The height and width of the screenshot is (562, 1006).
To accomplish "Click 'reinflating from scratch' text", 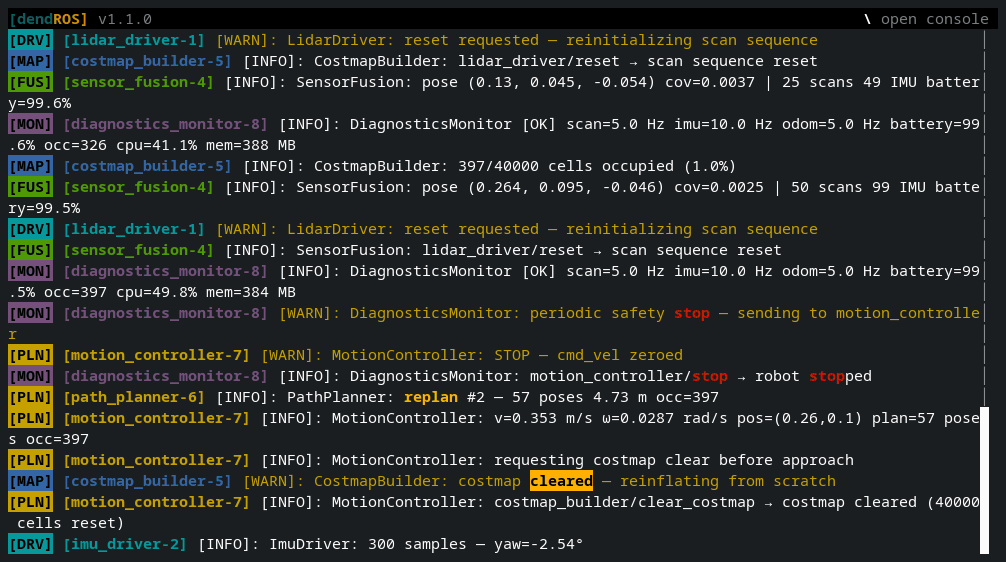I will click(x=728, y=481).
